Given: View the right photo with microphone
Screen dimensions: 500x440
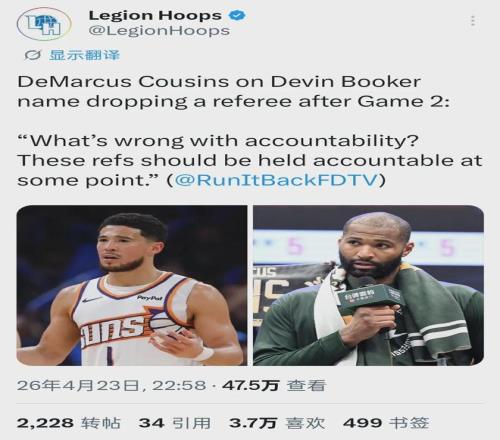Looking at the screenshot, I should pyautogui.click(x=368, y=285).
